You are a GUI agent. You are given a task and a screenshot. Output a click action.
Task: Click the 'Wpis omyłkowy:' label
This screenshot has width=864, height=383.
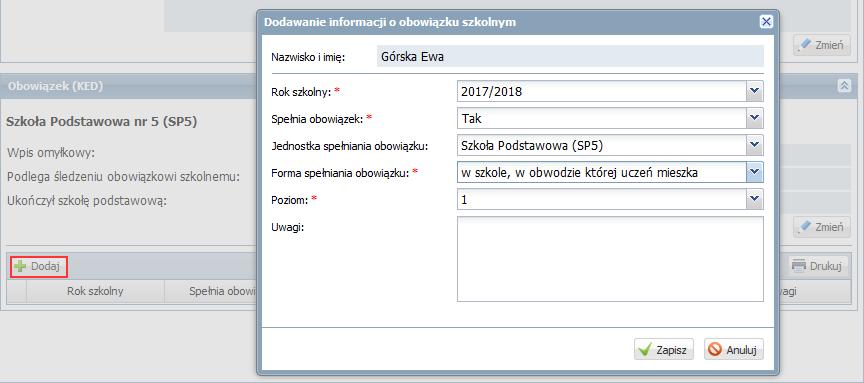51,153
